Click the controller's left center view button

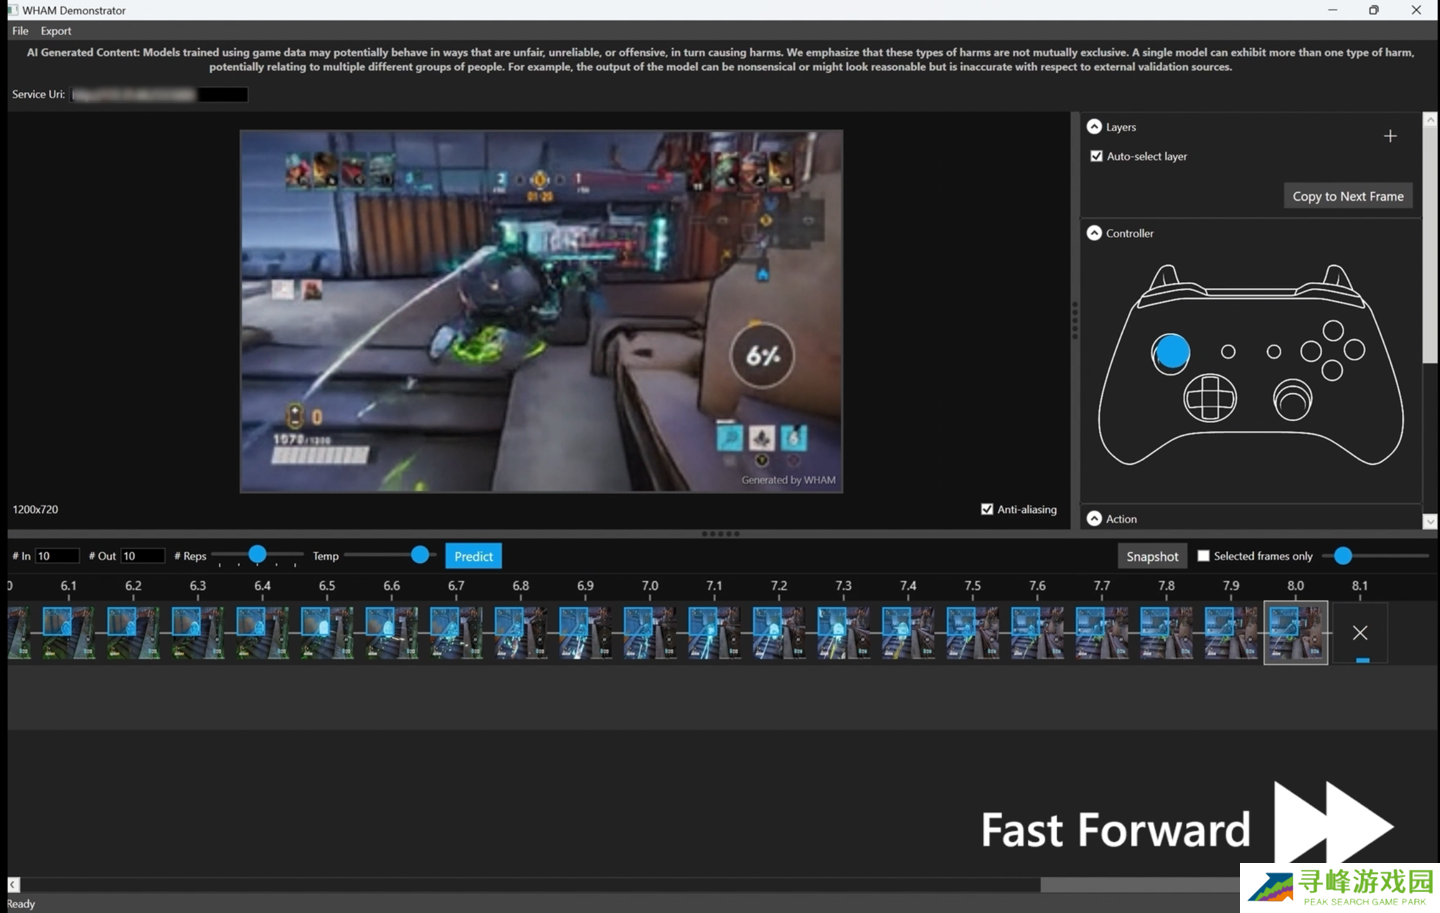(x=1228, y=352)
